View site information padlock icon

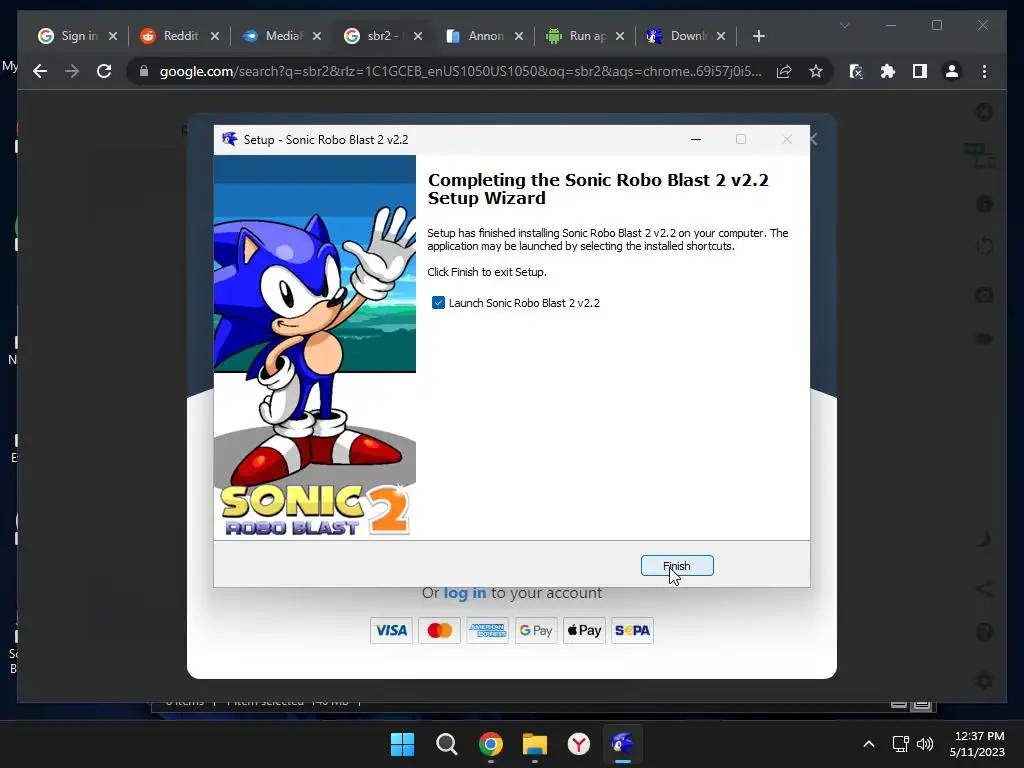coord(144,71)
